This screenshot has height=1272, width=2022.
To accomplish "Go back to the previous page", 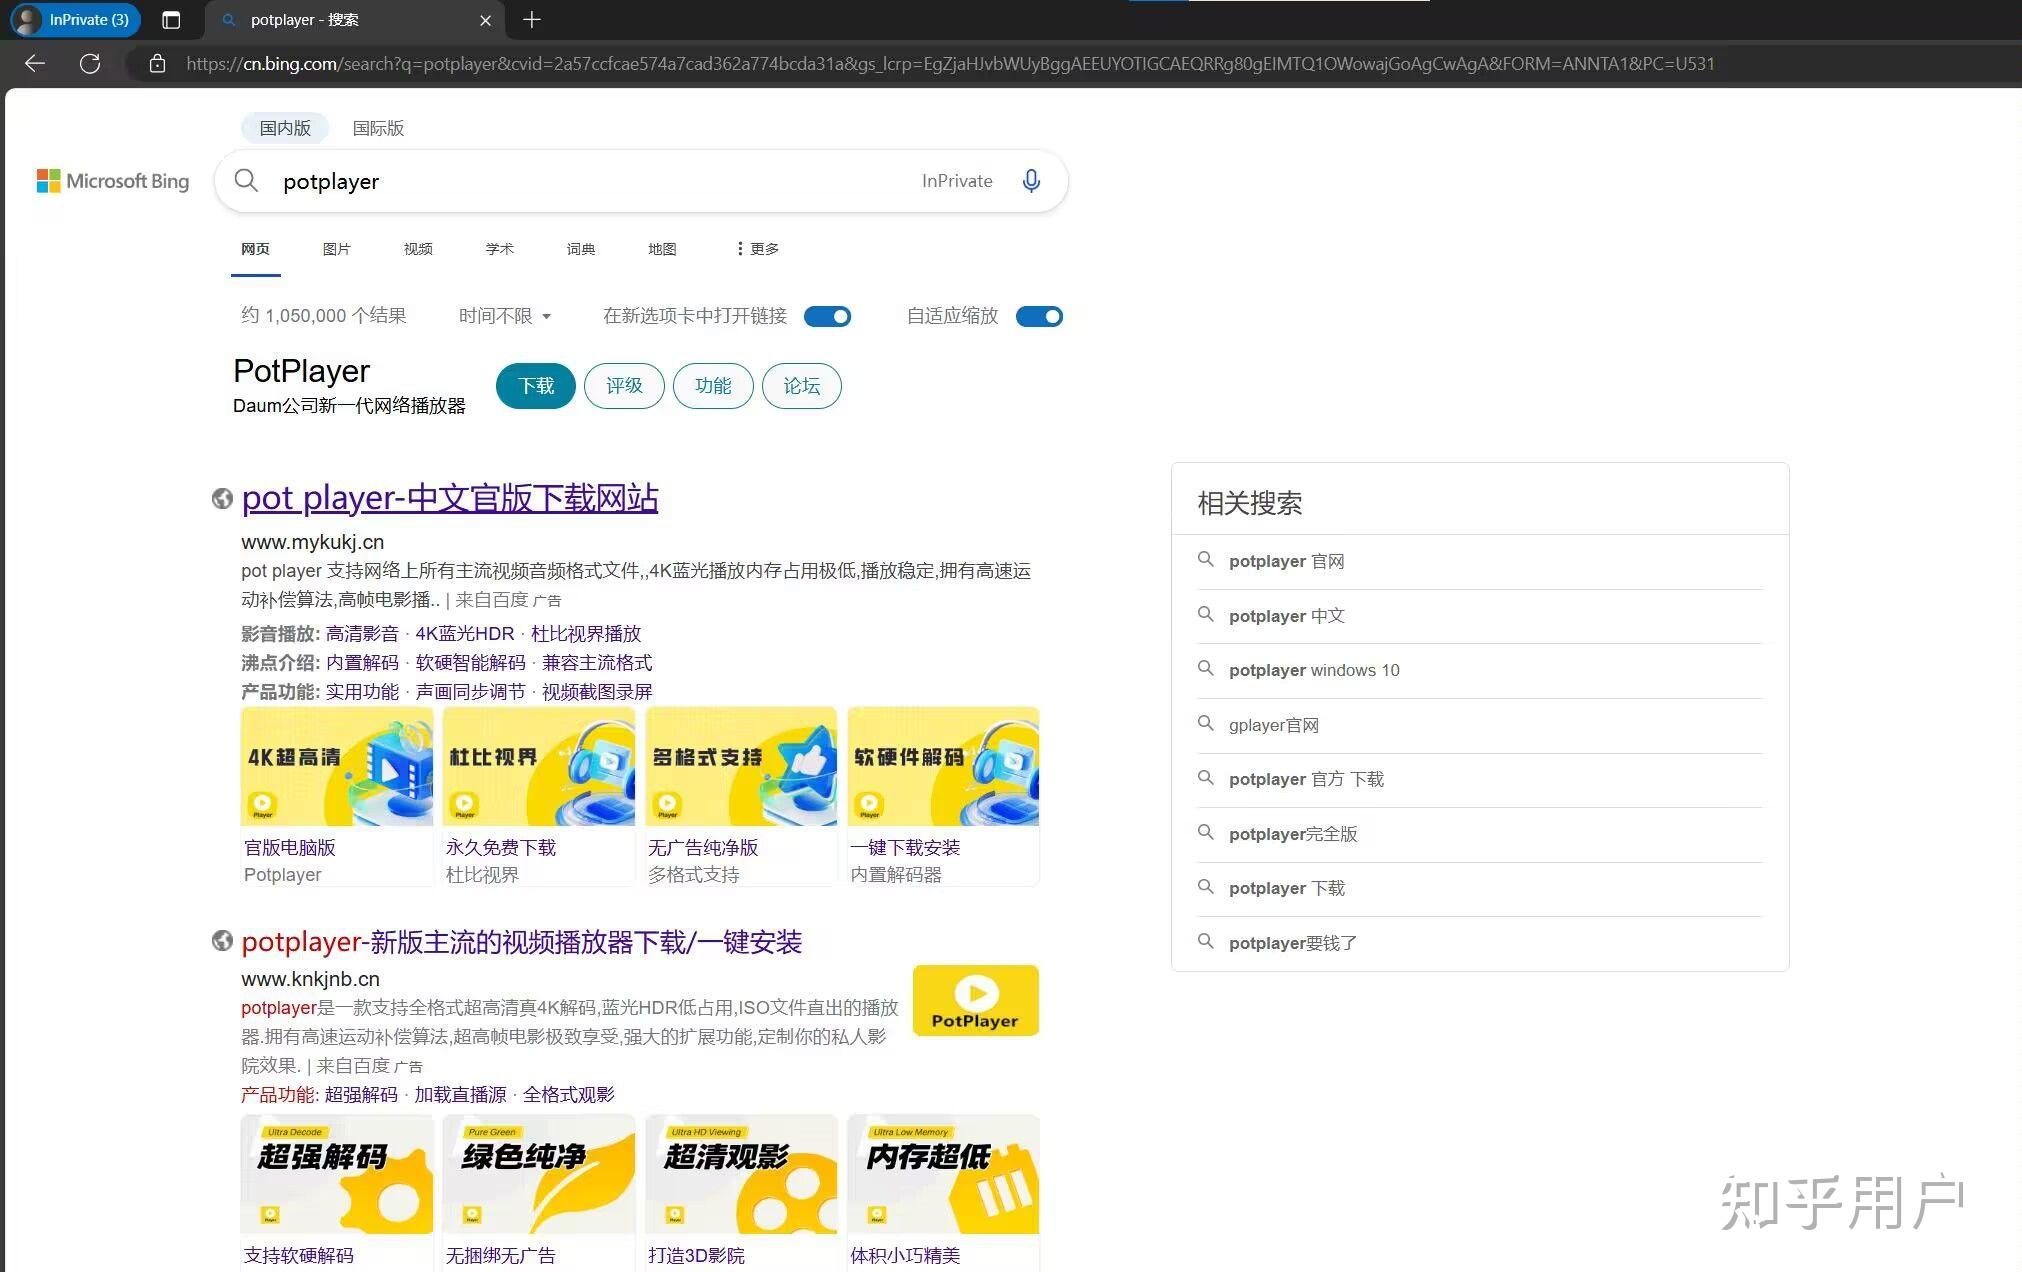I will click(35, 64).
